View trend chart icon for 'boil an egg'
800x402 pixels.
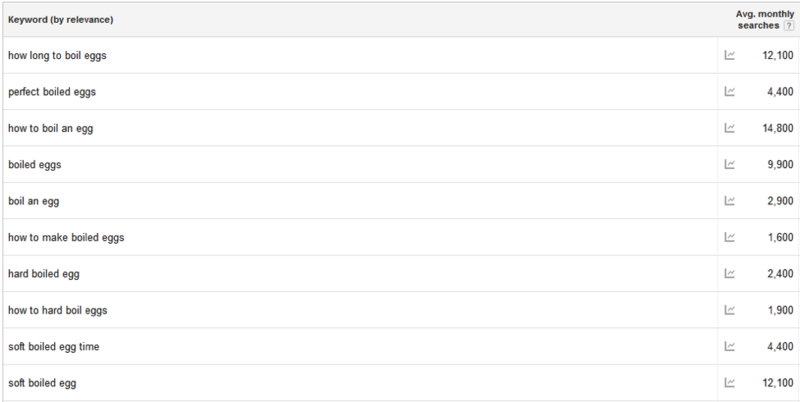click(730, 200)
